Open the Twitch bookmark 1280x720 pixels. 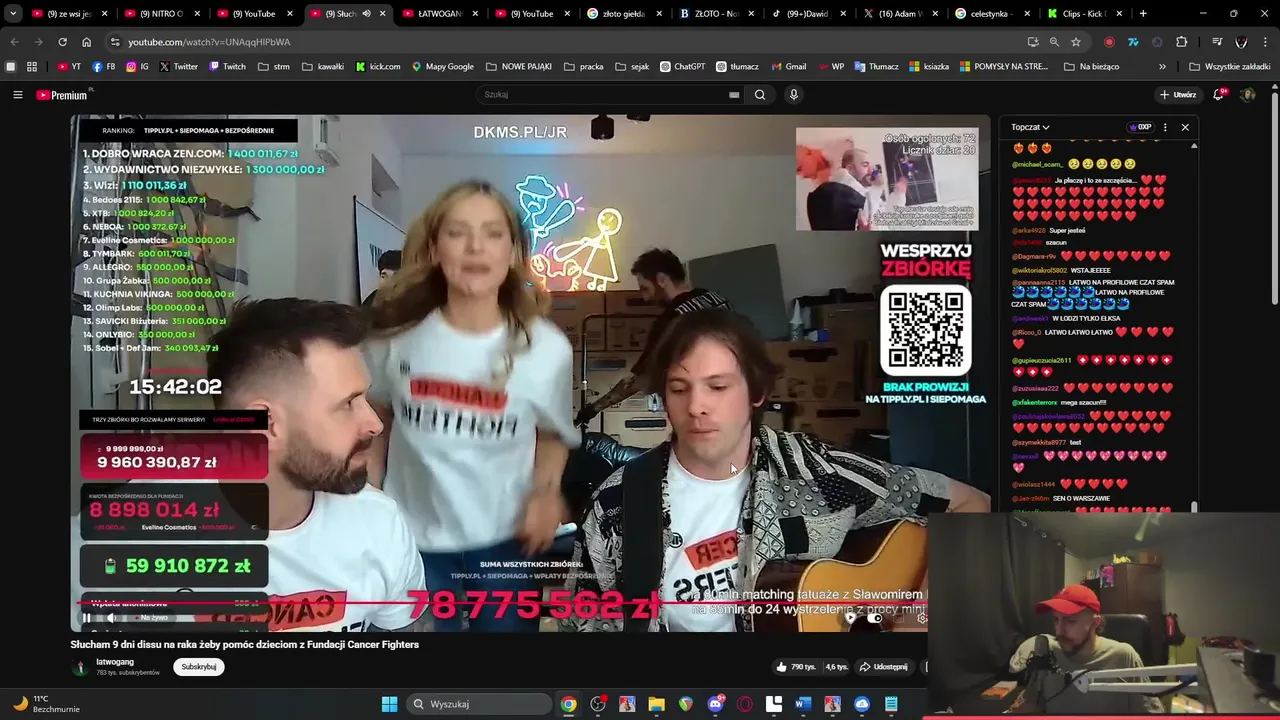pos(228,67)
